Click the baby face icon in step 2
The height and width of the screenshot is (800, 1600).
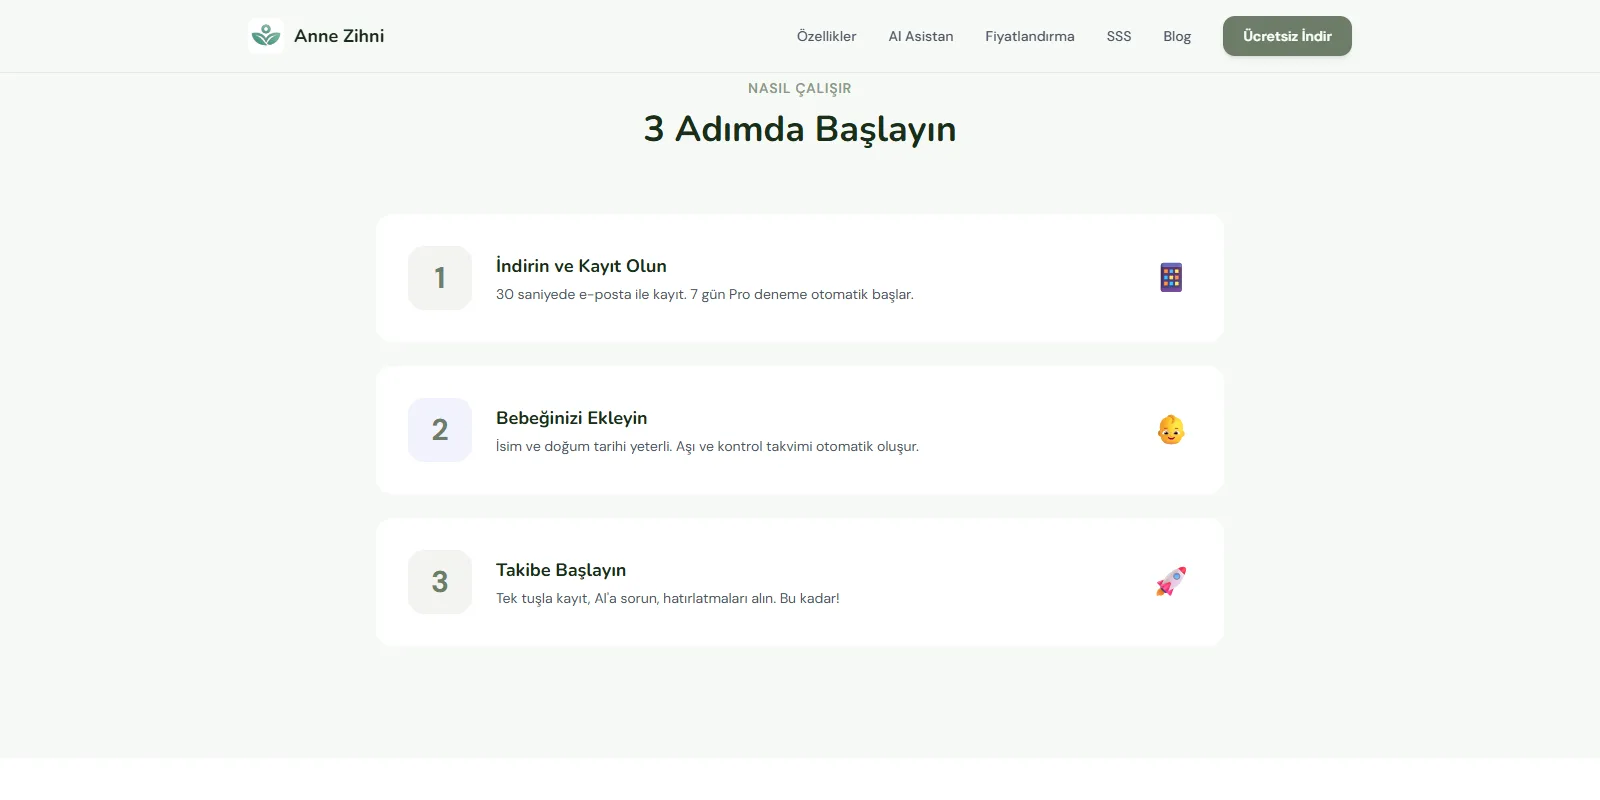tap(1171, 430)
